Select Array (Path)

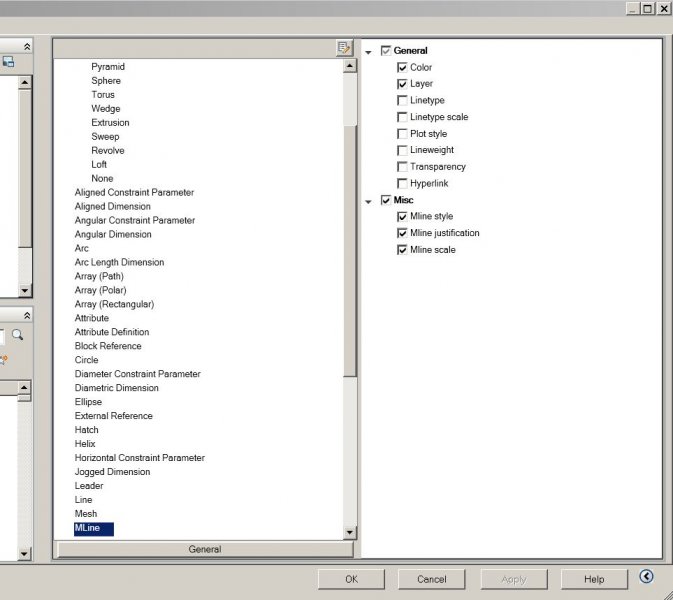tap(99, 276)
